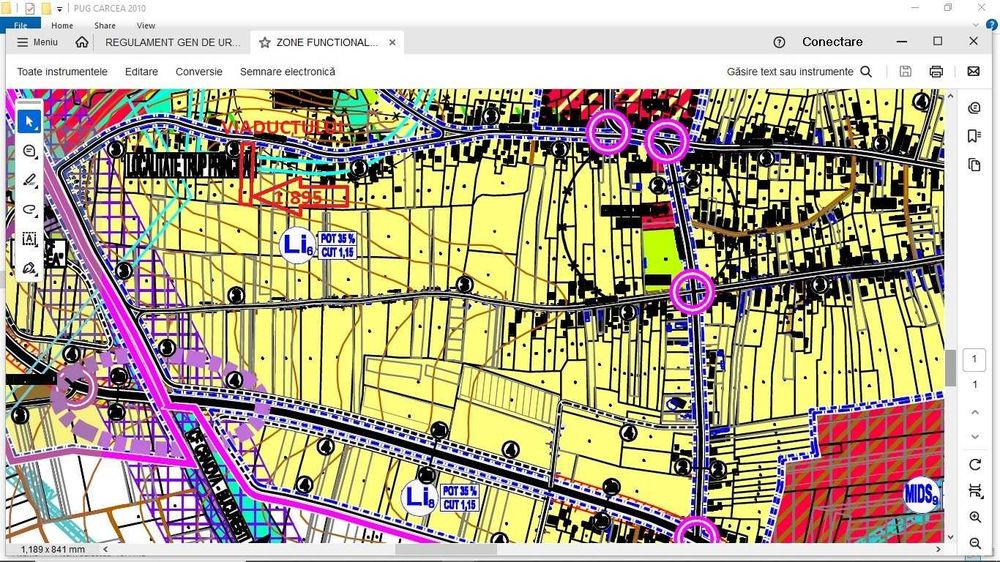Screen dimensions: 1000x562
Task: Print the document via printer icon
Action: click(x=936, y=71)
